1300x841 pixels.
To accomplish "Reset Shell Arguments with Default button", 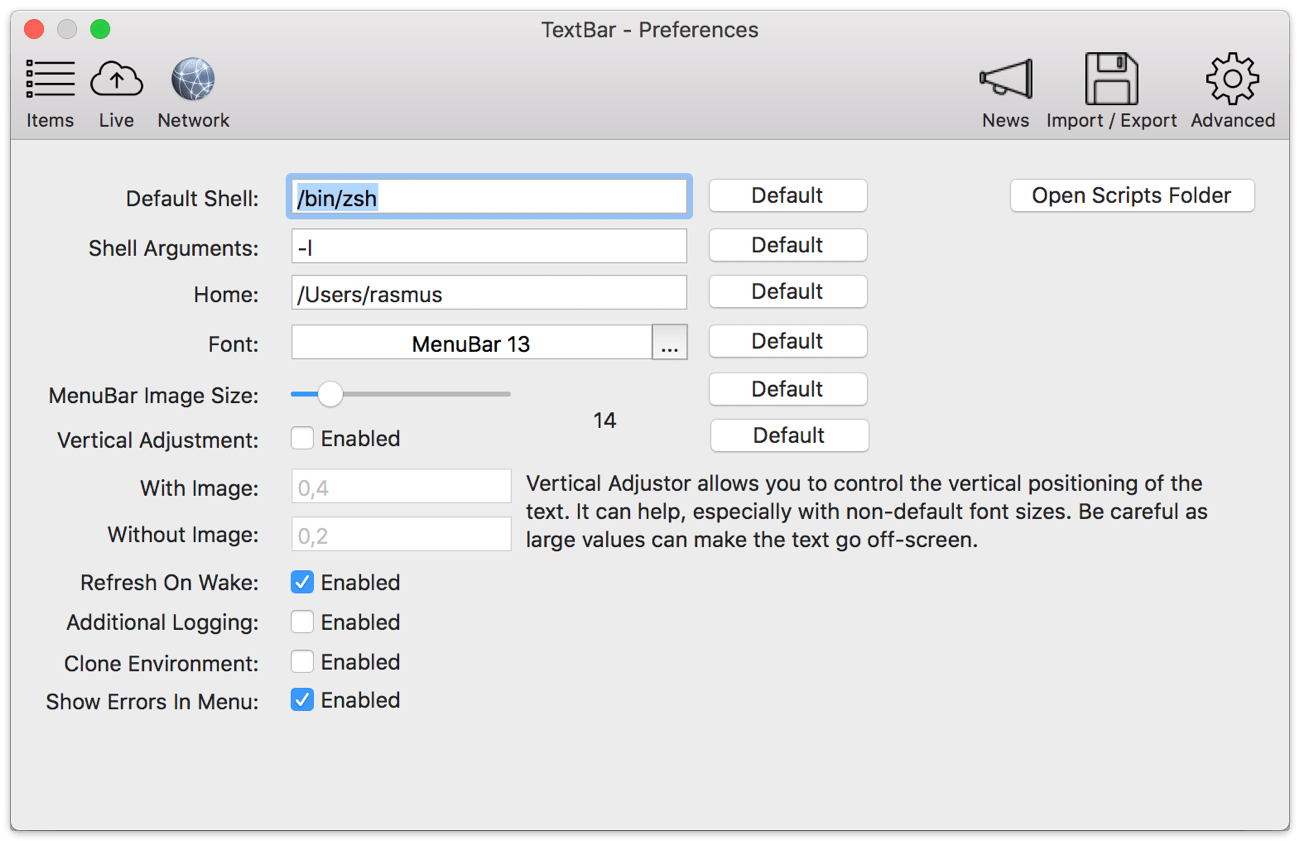I will 787,245.
